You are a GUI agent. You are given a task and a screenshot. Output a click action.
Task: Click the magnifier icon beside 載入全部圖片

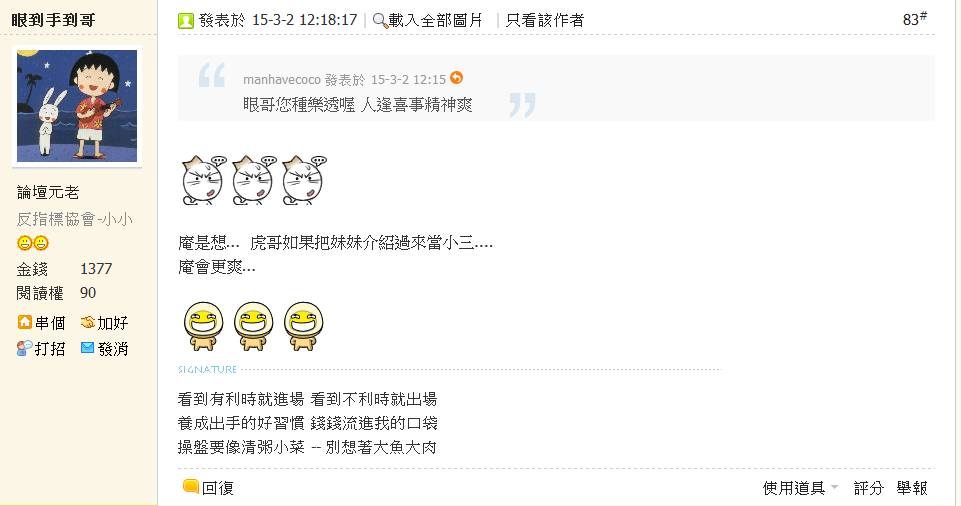380,21
